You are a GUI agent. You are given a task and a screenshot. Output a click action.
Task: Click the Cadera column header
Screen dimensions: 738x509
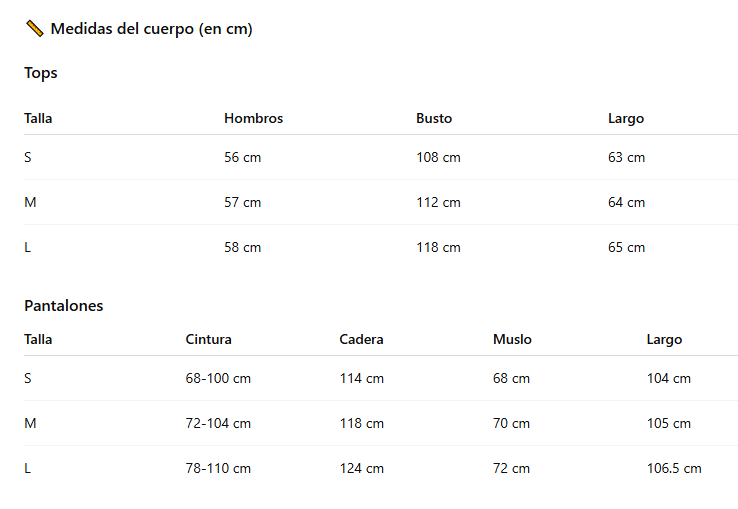pos(361,339)
